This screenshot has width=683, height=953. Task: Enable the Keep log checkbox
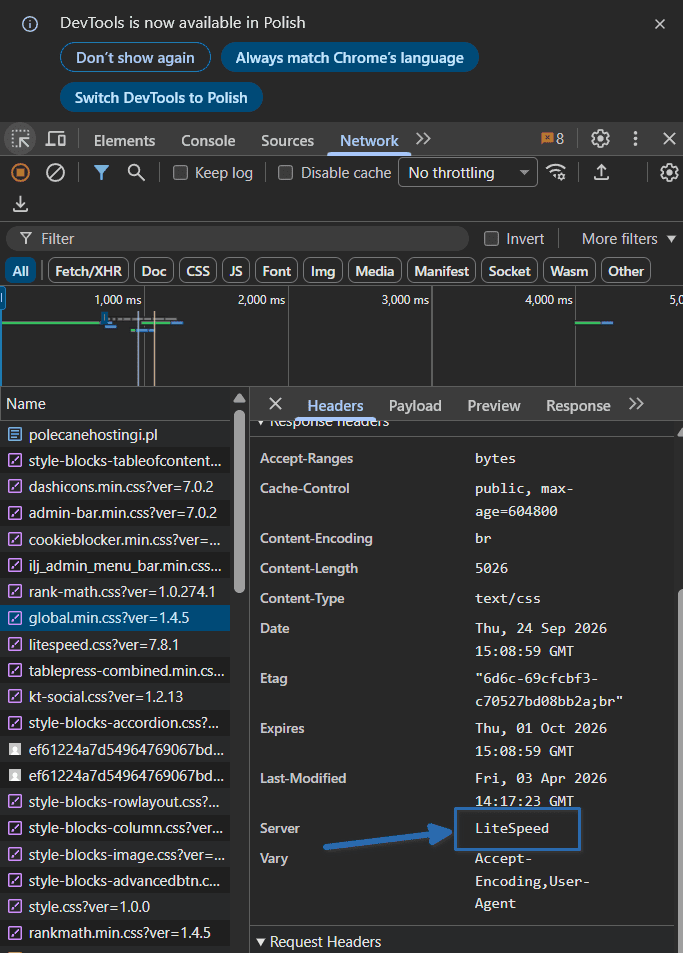[x=180, y=173]
